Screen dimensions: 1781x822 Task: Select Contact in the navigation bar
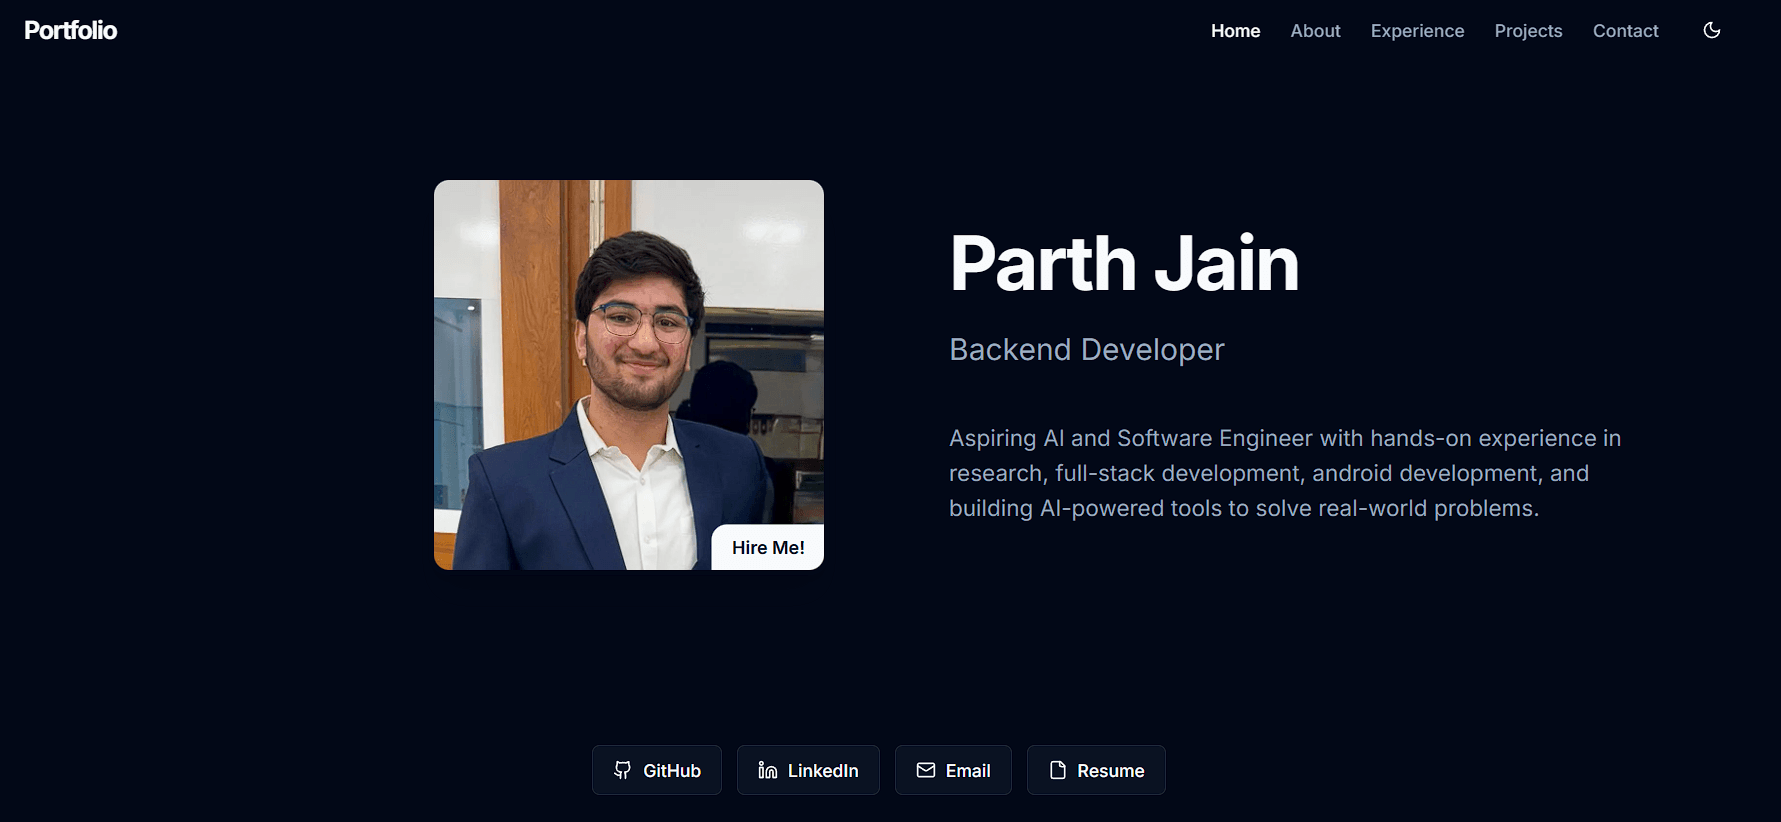(1625, 31)
